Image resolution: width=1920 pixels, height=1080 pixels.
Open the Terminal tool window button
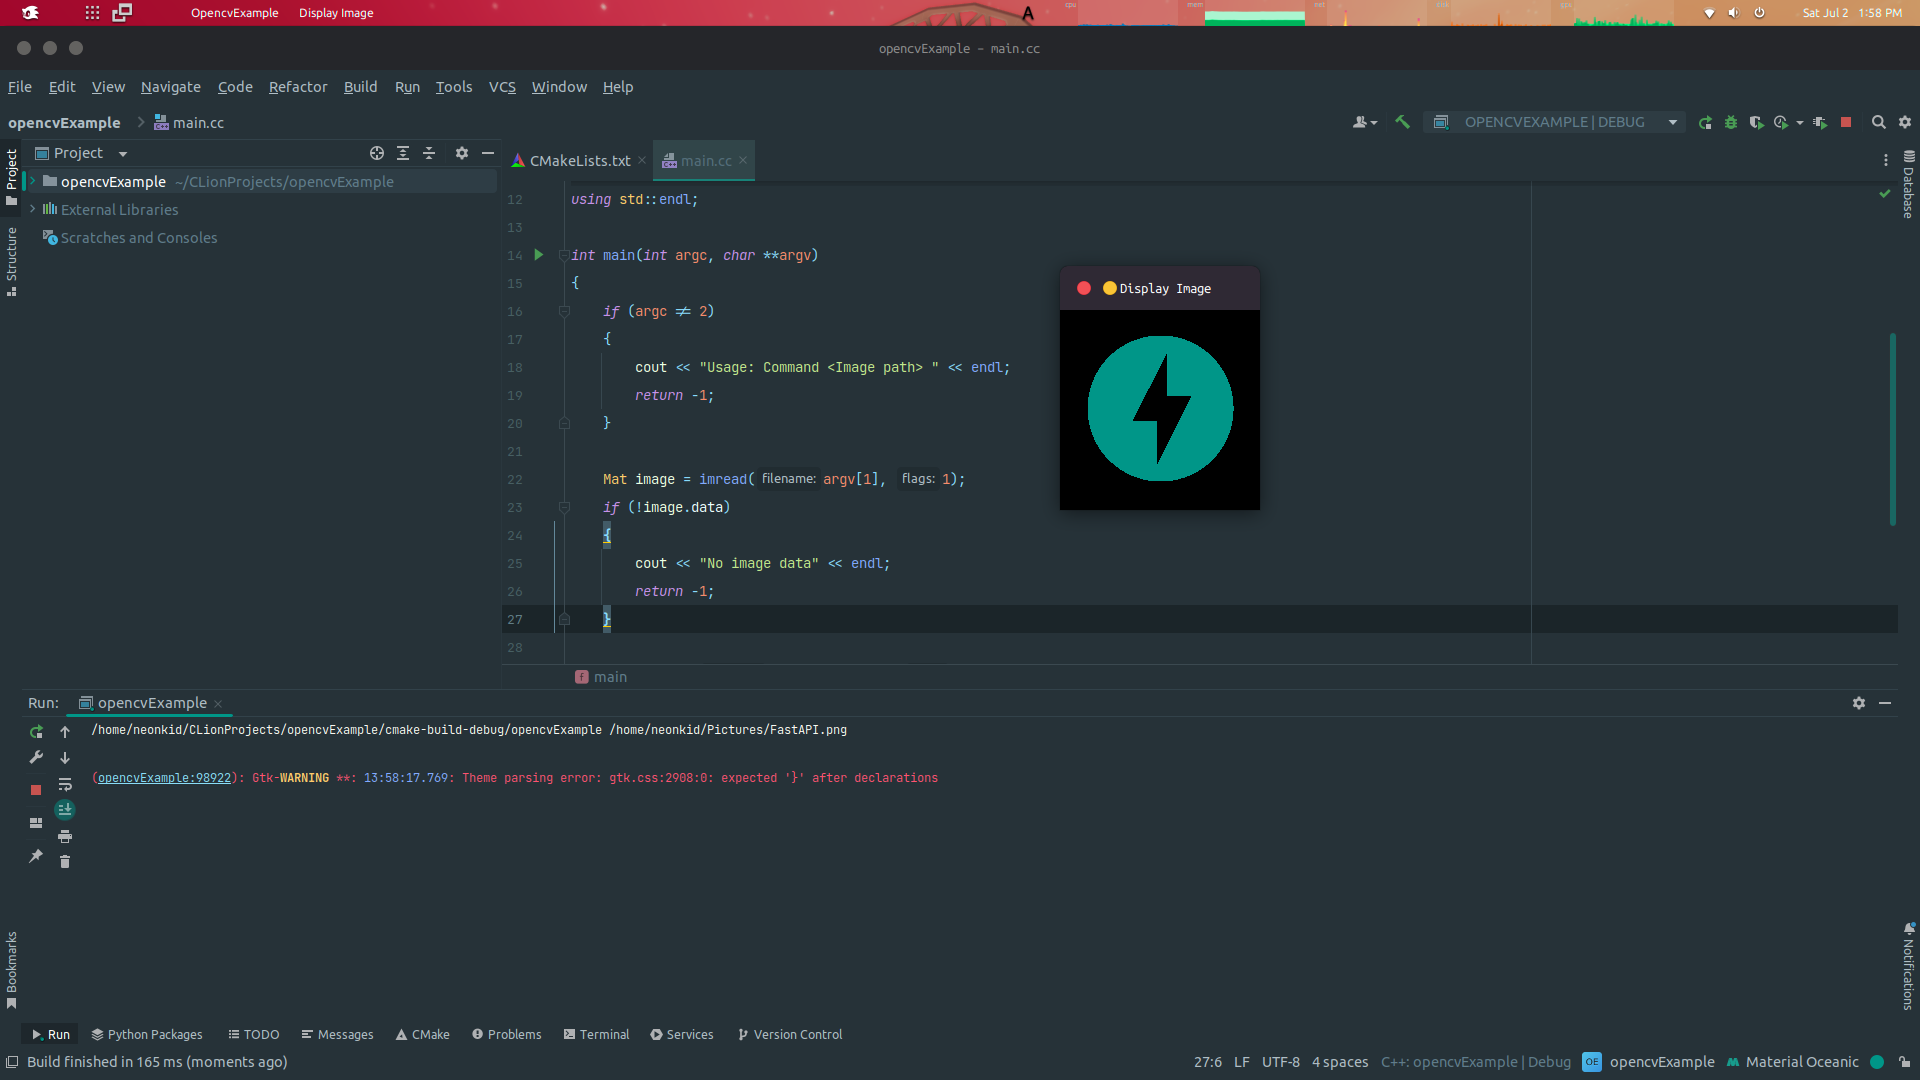point(596,1034)
